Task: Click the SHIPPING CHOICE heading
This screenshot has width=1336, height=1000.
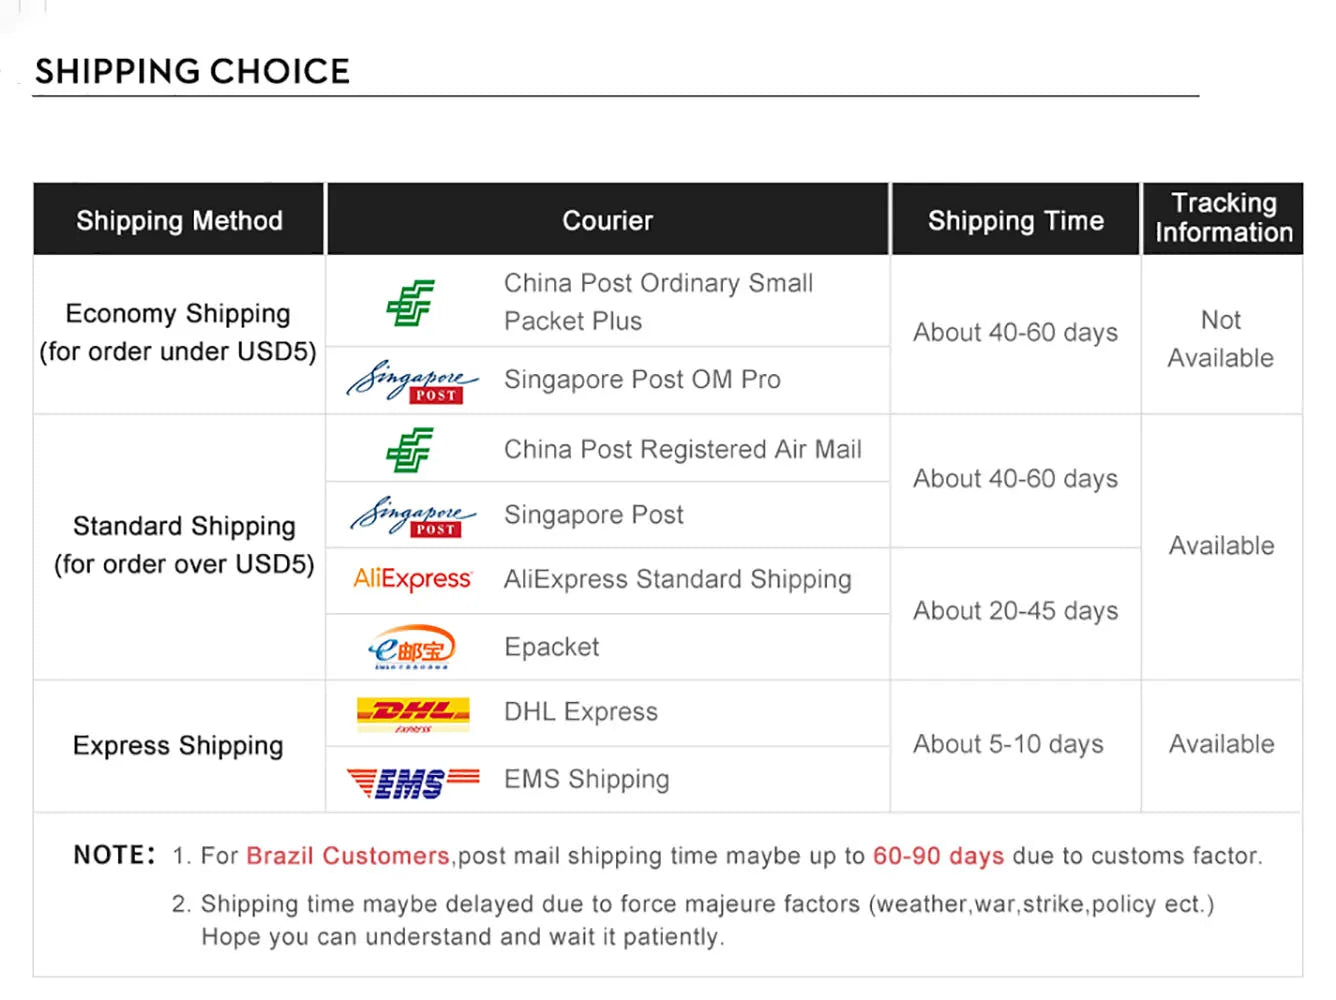Action: [x=192, y=72]
